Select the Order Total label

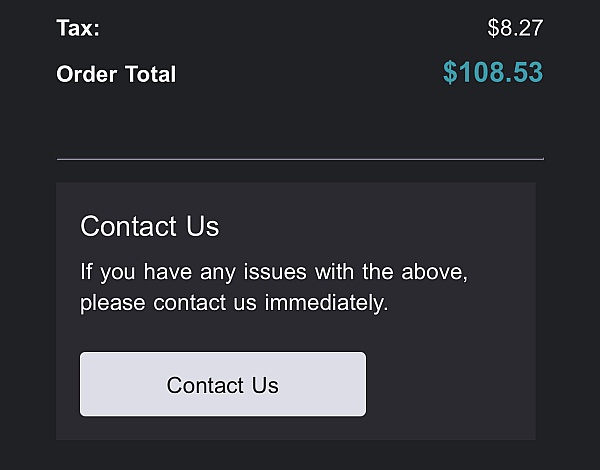[x=116, y=74]
